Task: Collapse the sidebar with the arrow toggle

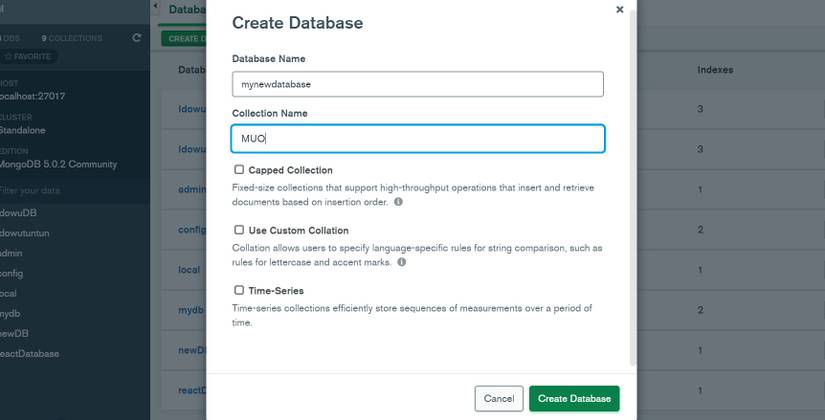Action: pyautogui.click(x=156, y=7)
